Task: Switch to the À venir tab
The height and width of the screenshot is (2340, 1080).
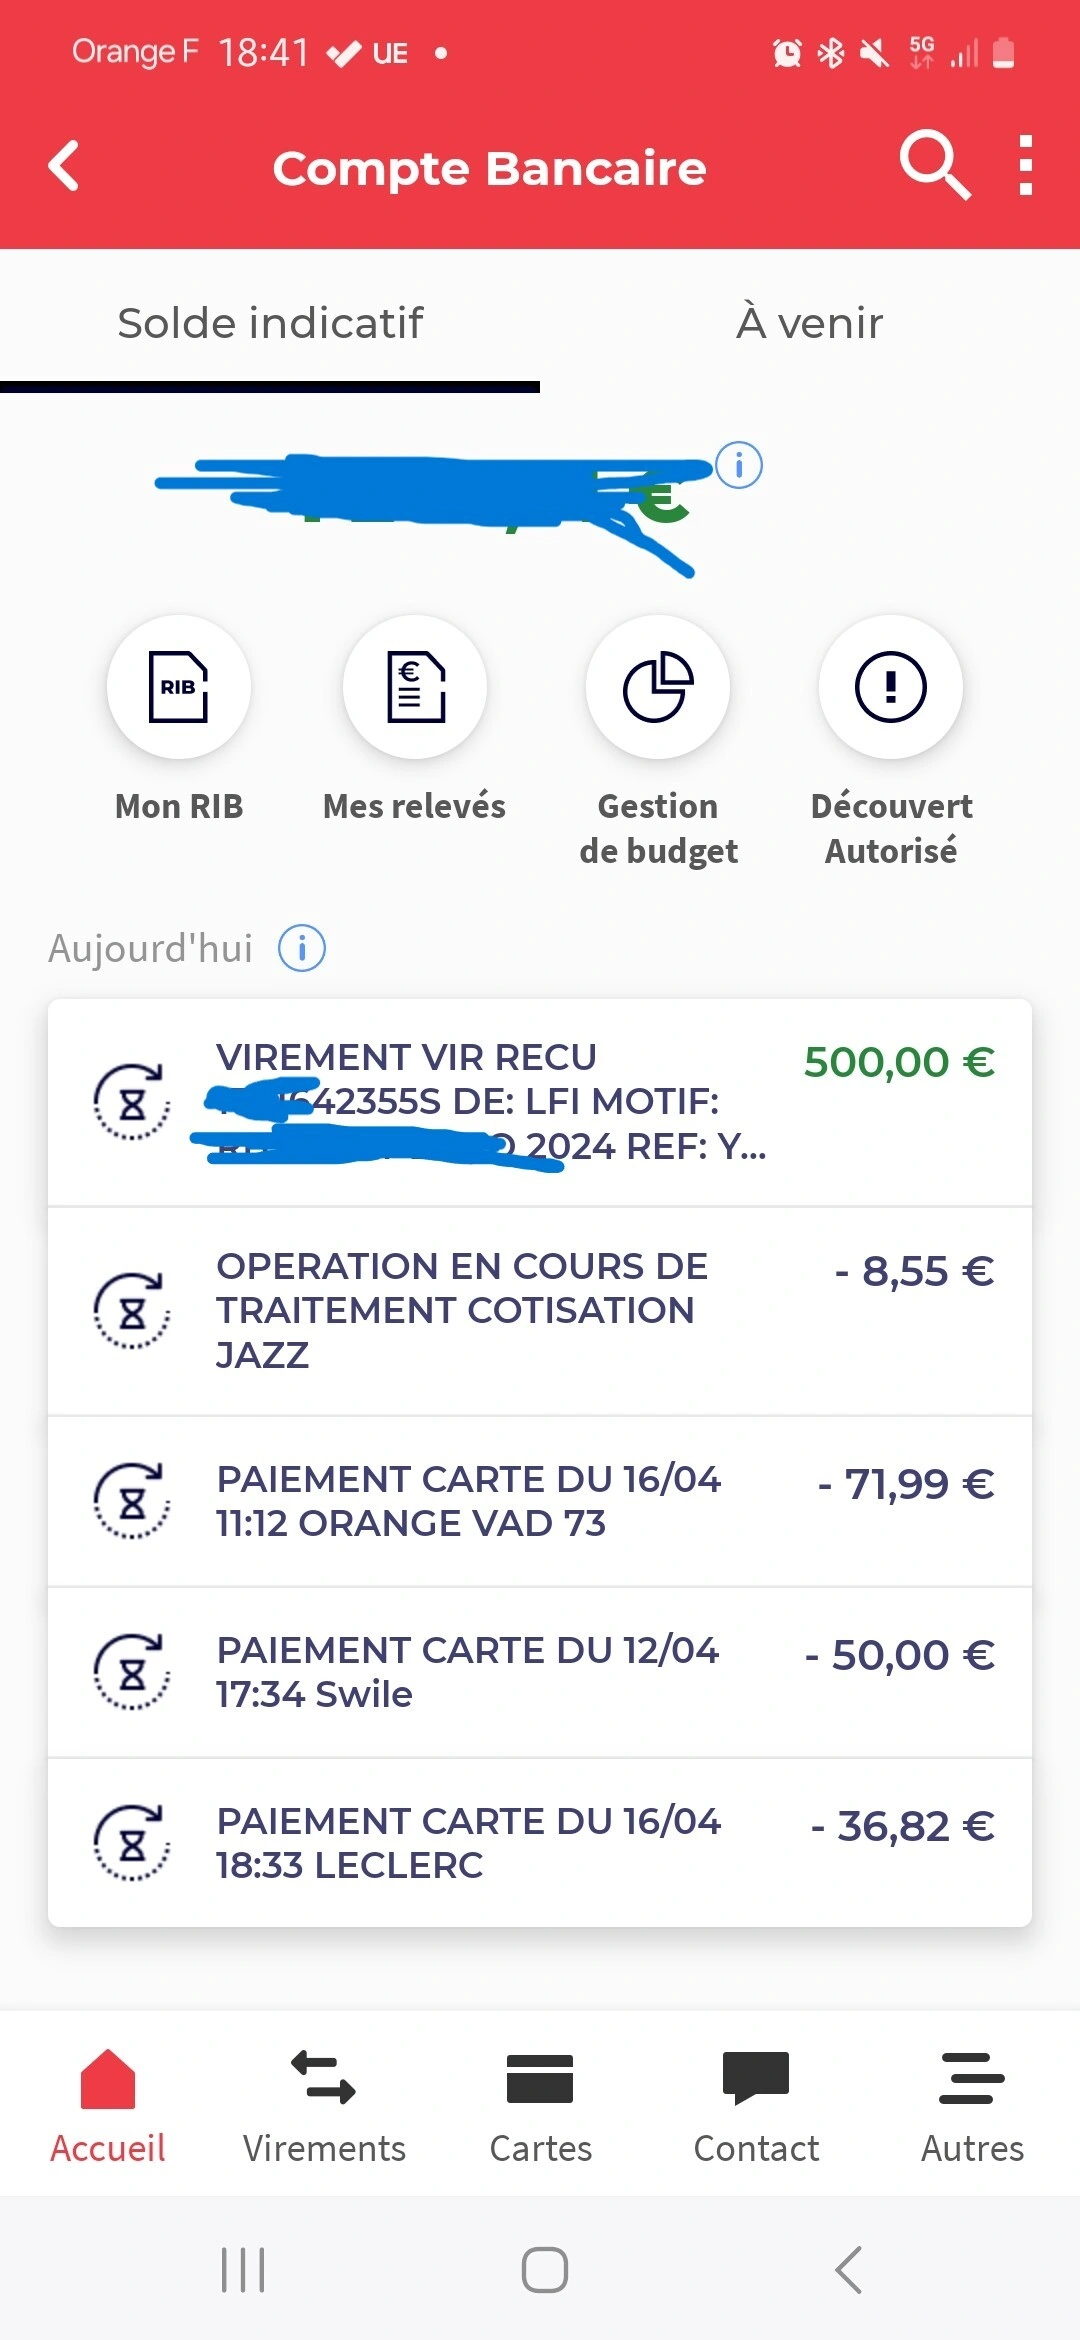Action: coord(810,323)
